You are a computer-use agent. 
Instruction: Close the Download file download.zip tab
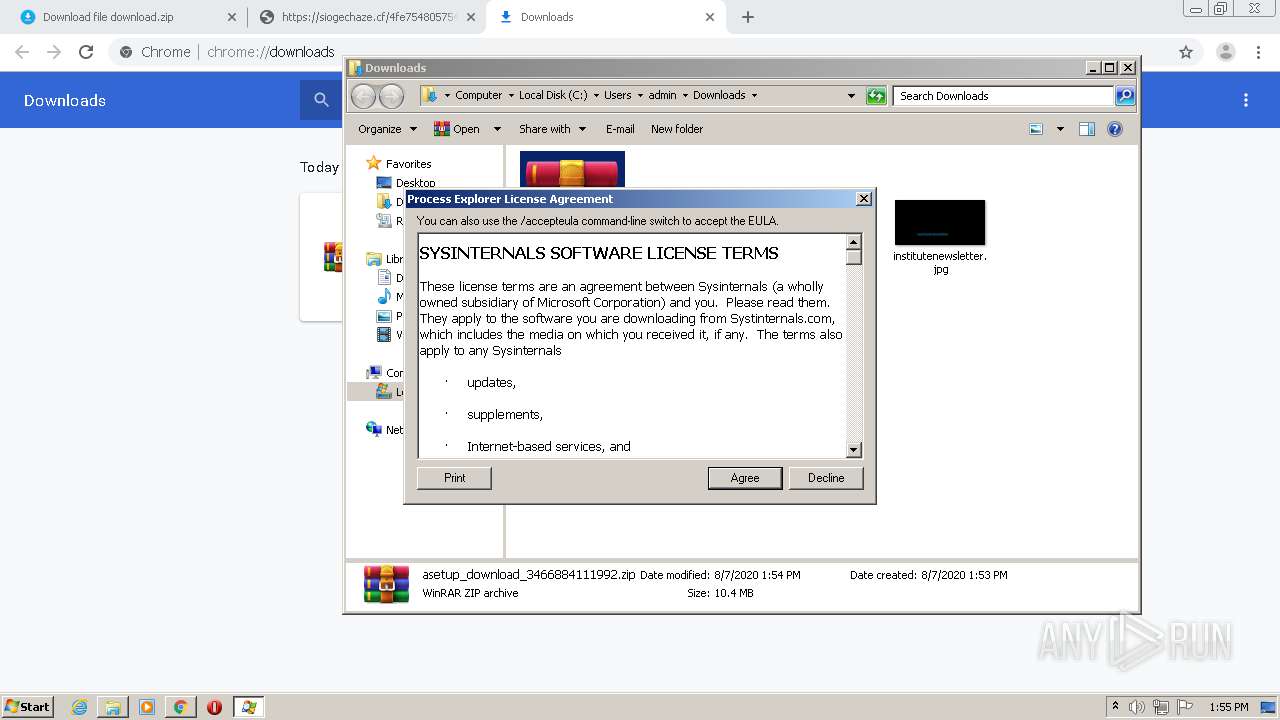[232, 17]
